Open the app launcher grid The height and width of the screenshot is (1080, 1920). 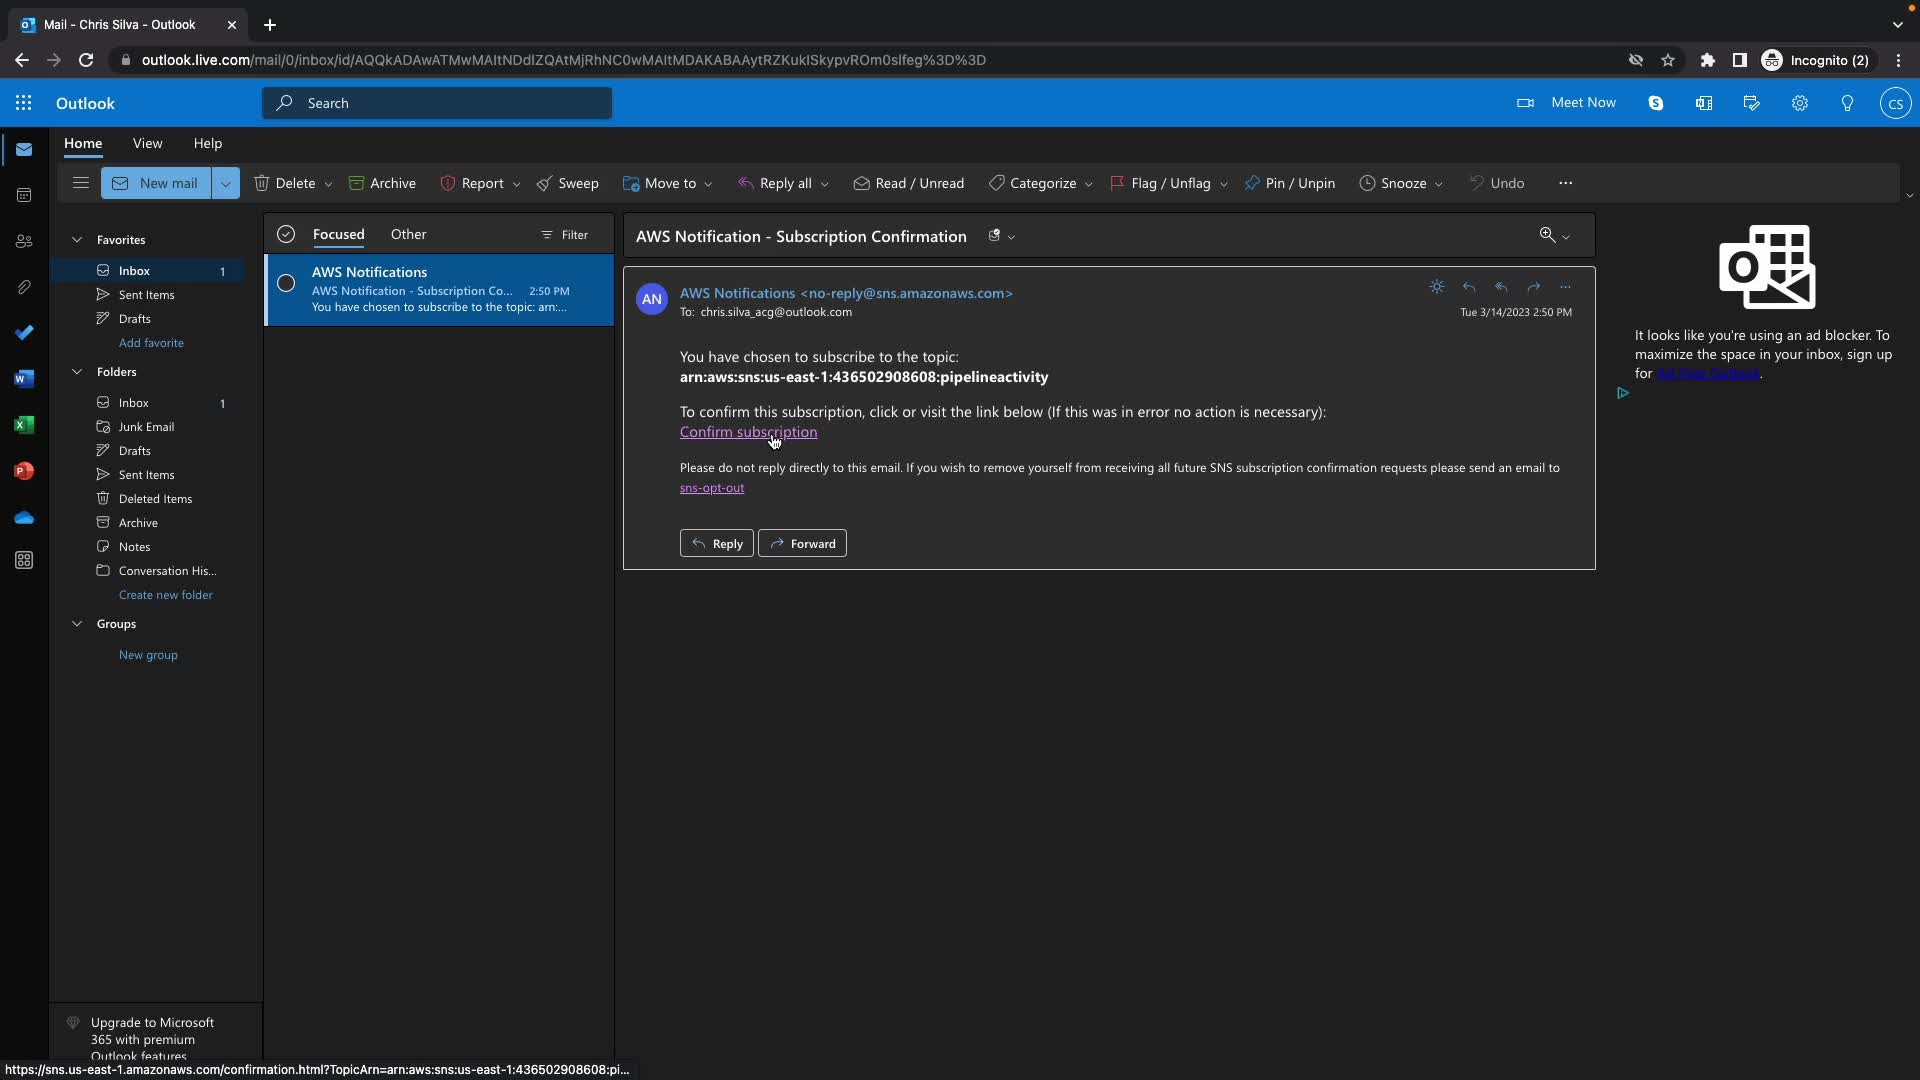coord(24,103)
